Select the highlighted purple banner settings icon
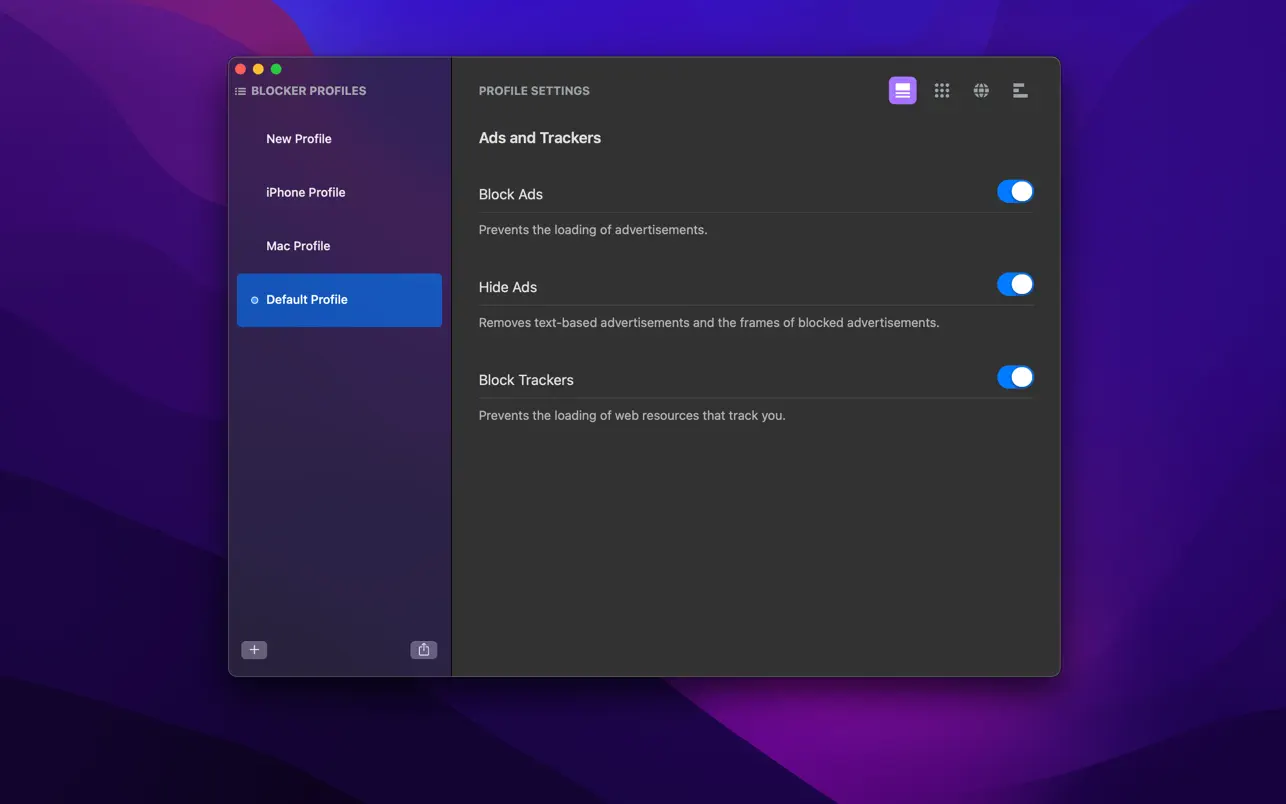This screenshot has width=1286, height=804. (x=902, y=91)
